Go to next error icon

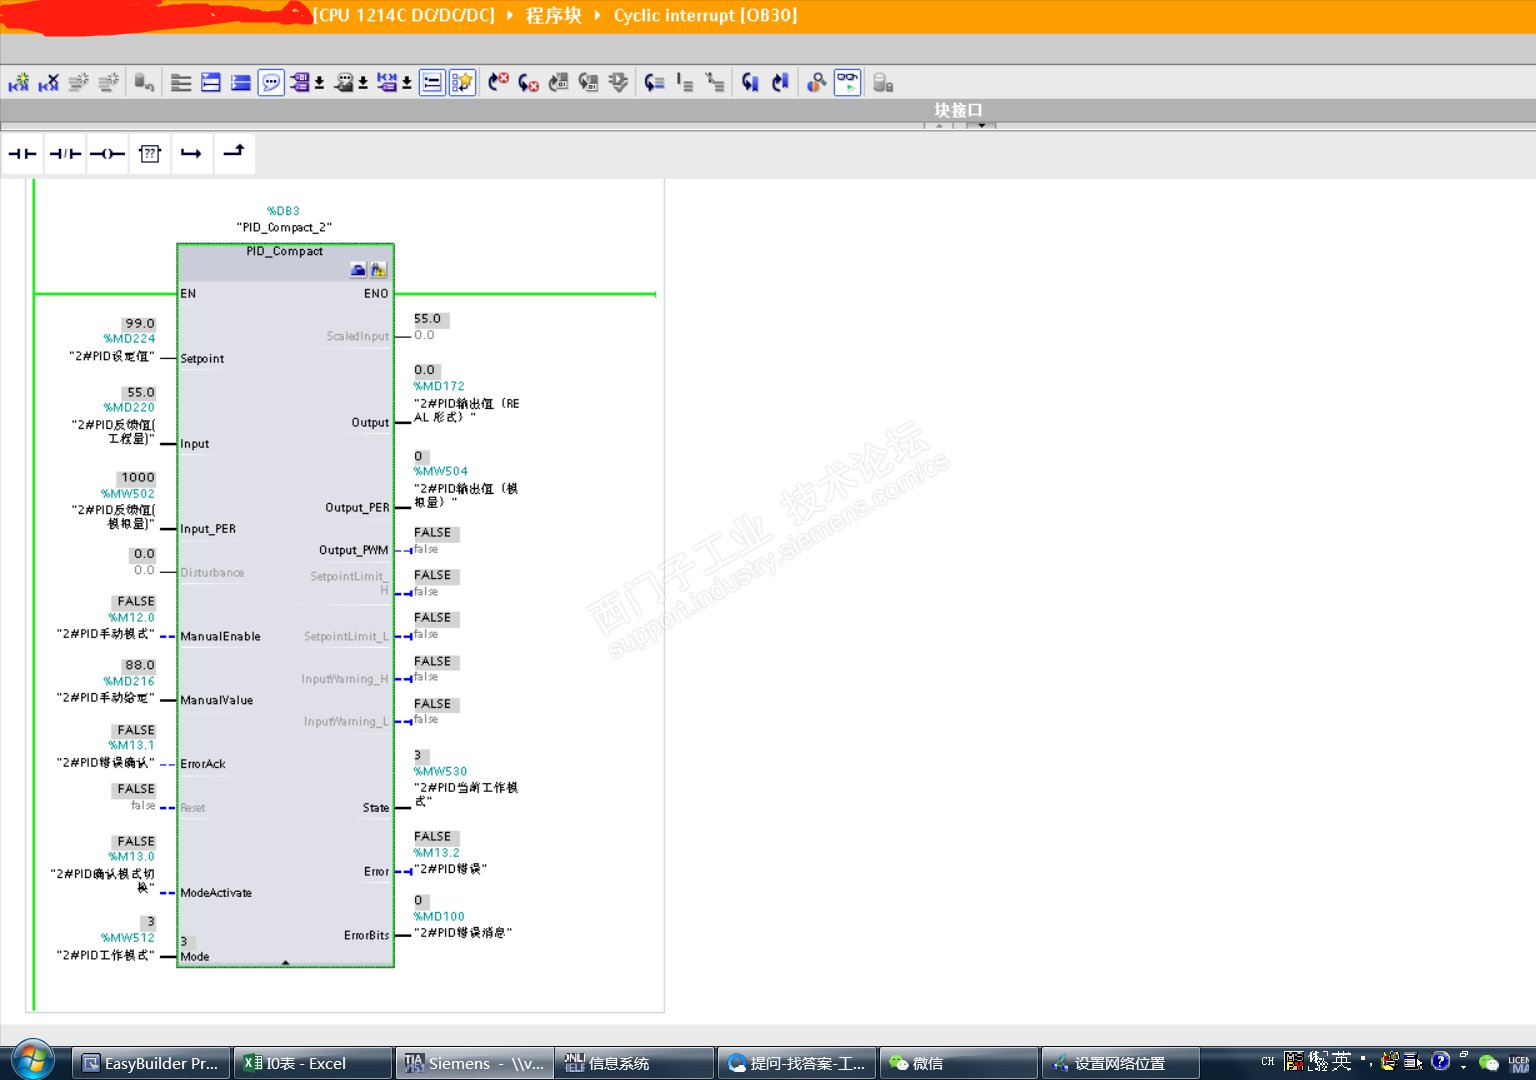[528, 83]
